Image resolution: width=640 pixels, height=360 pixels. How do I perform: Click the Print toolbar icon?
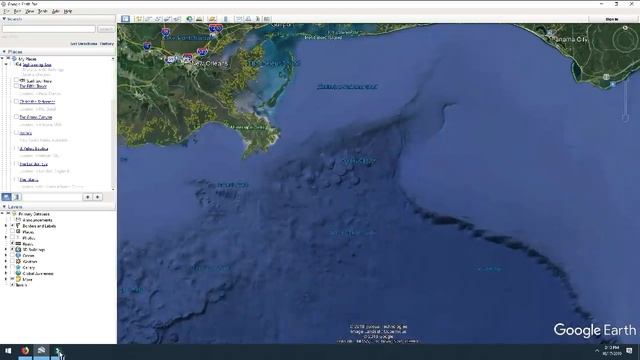click(248, 19)
